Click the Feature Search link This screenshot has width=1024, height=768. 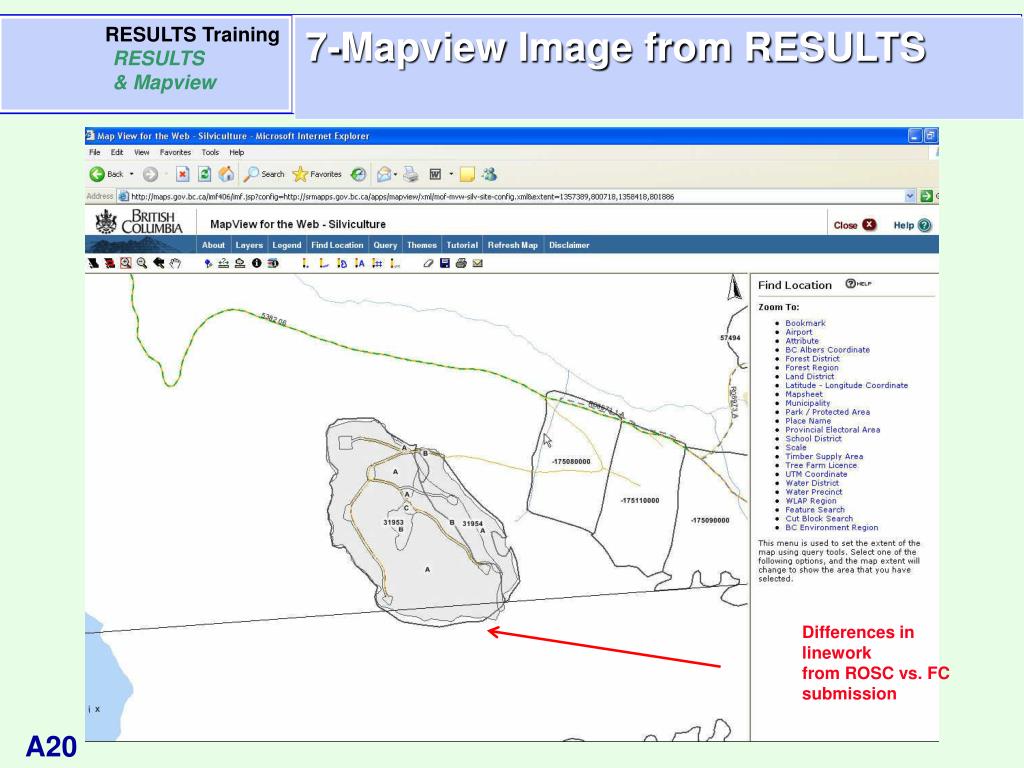[815, 510]
